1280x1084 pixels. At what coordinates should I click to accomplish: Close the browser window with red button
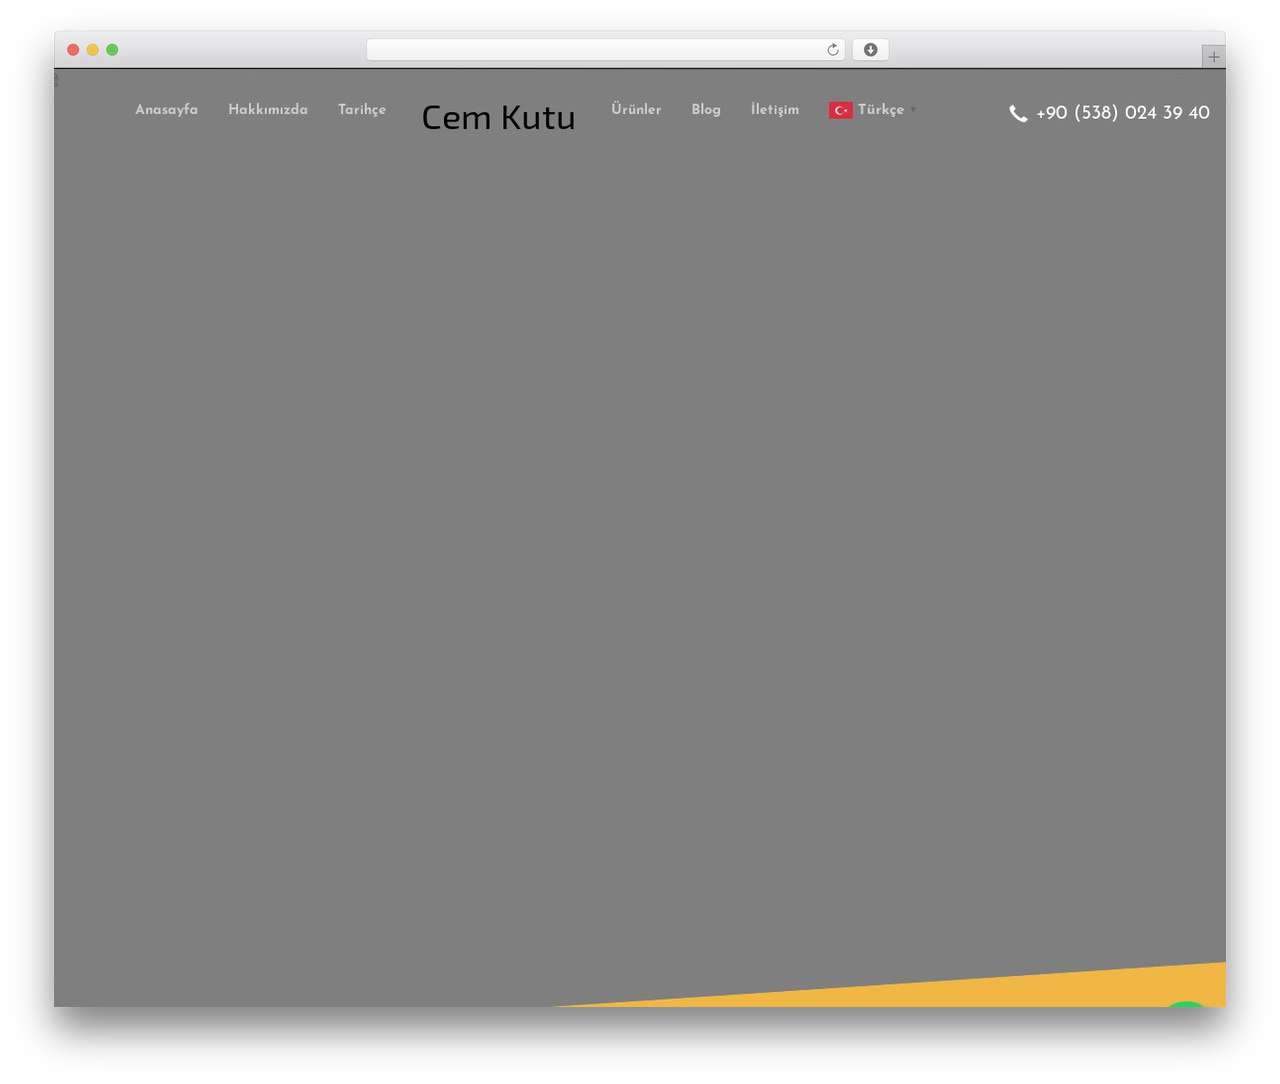(73, 50)
